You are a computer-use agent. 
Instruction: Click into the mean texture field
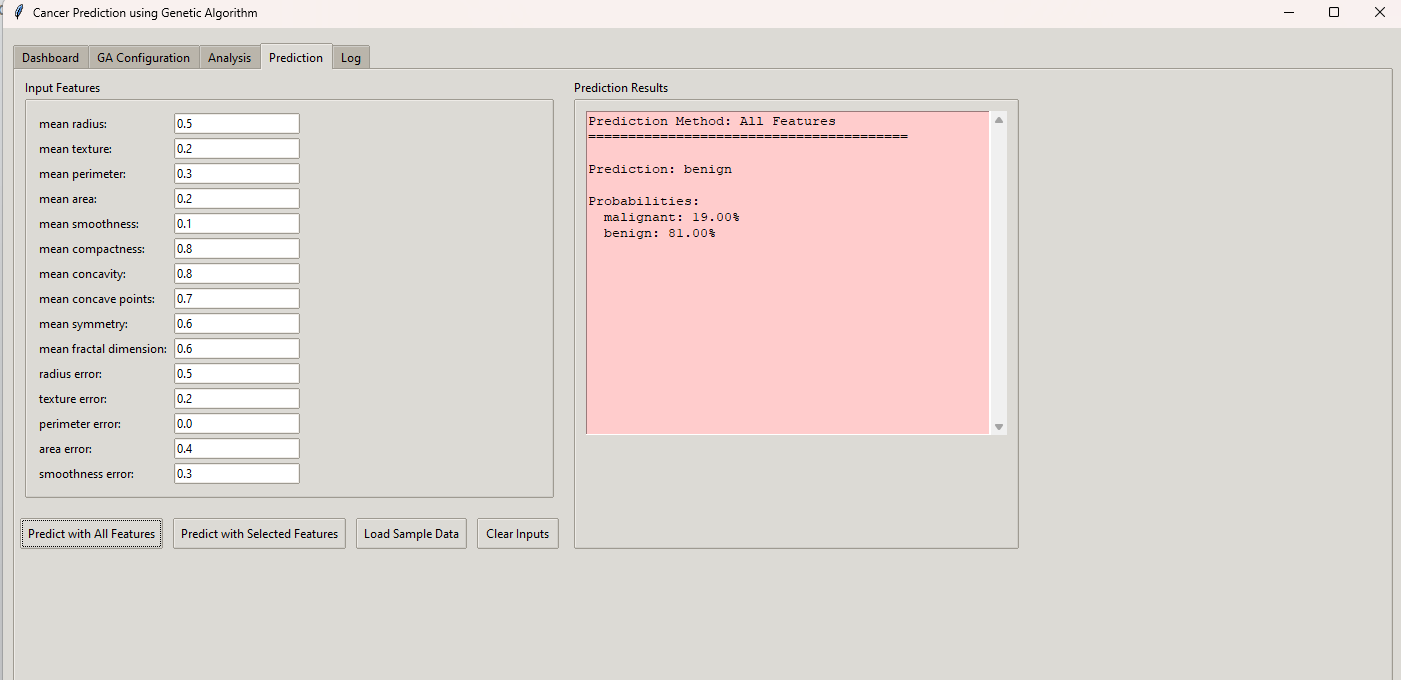(236, 149)
